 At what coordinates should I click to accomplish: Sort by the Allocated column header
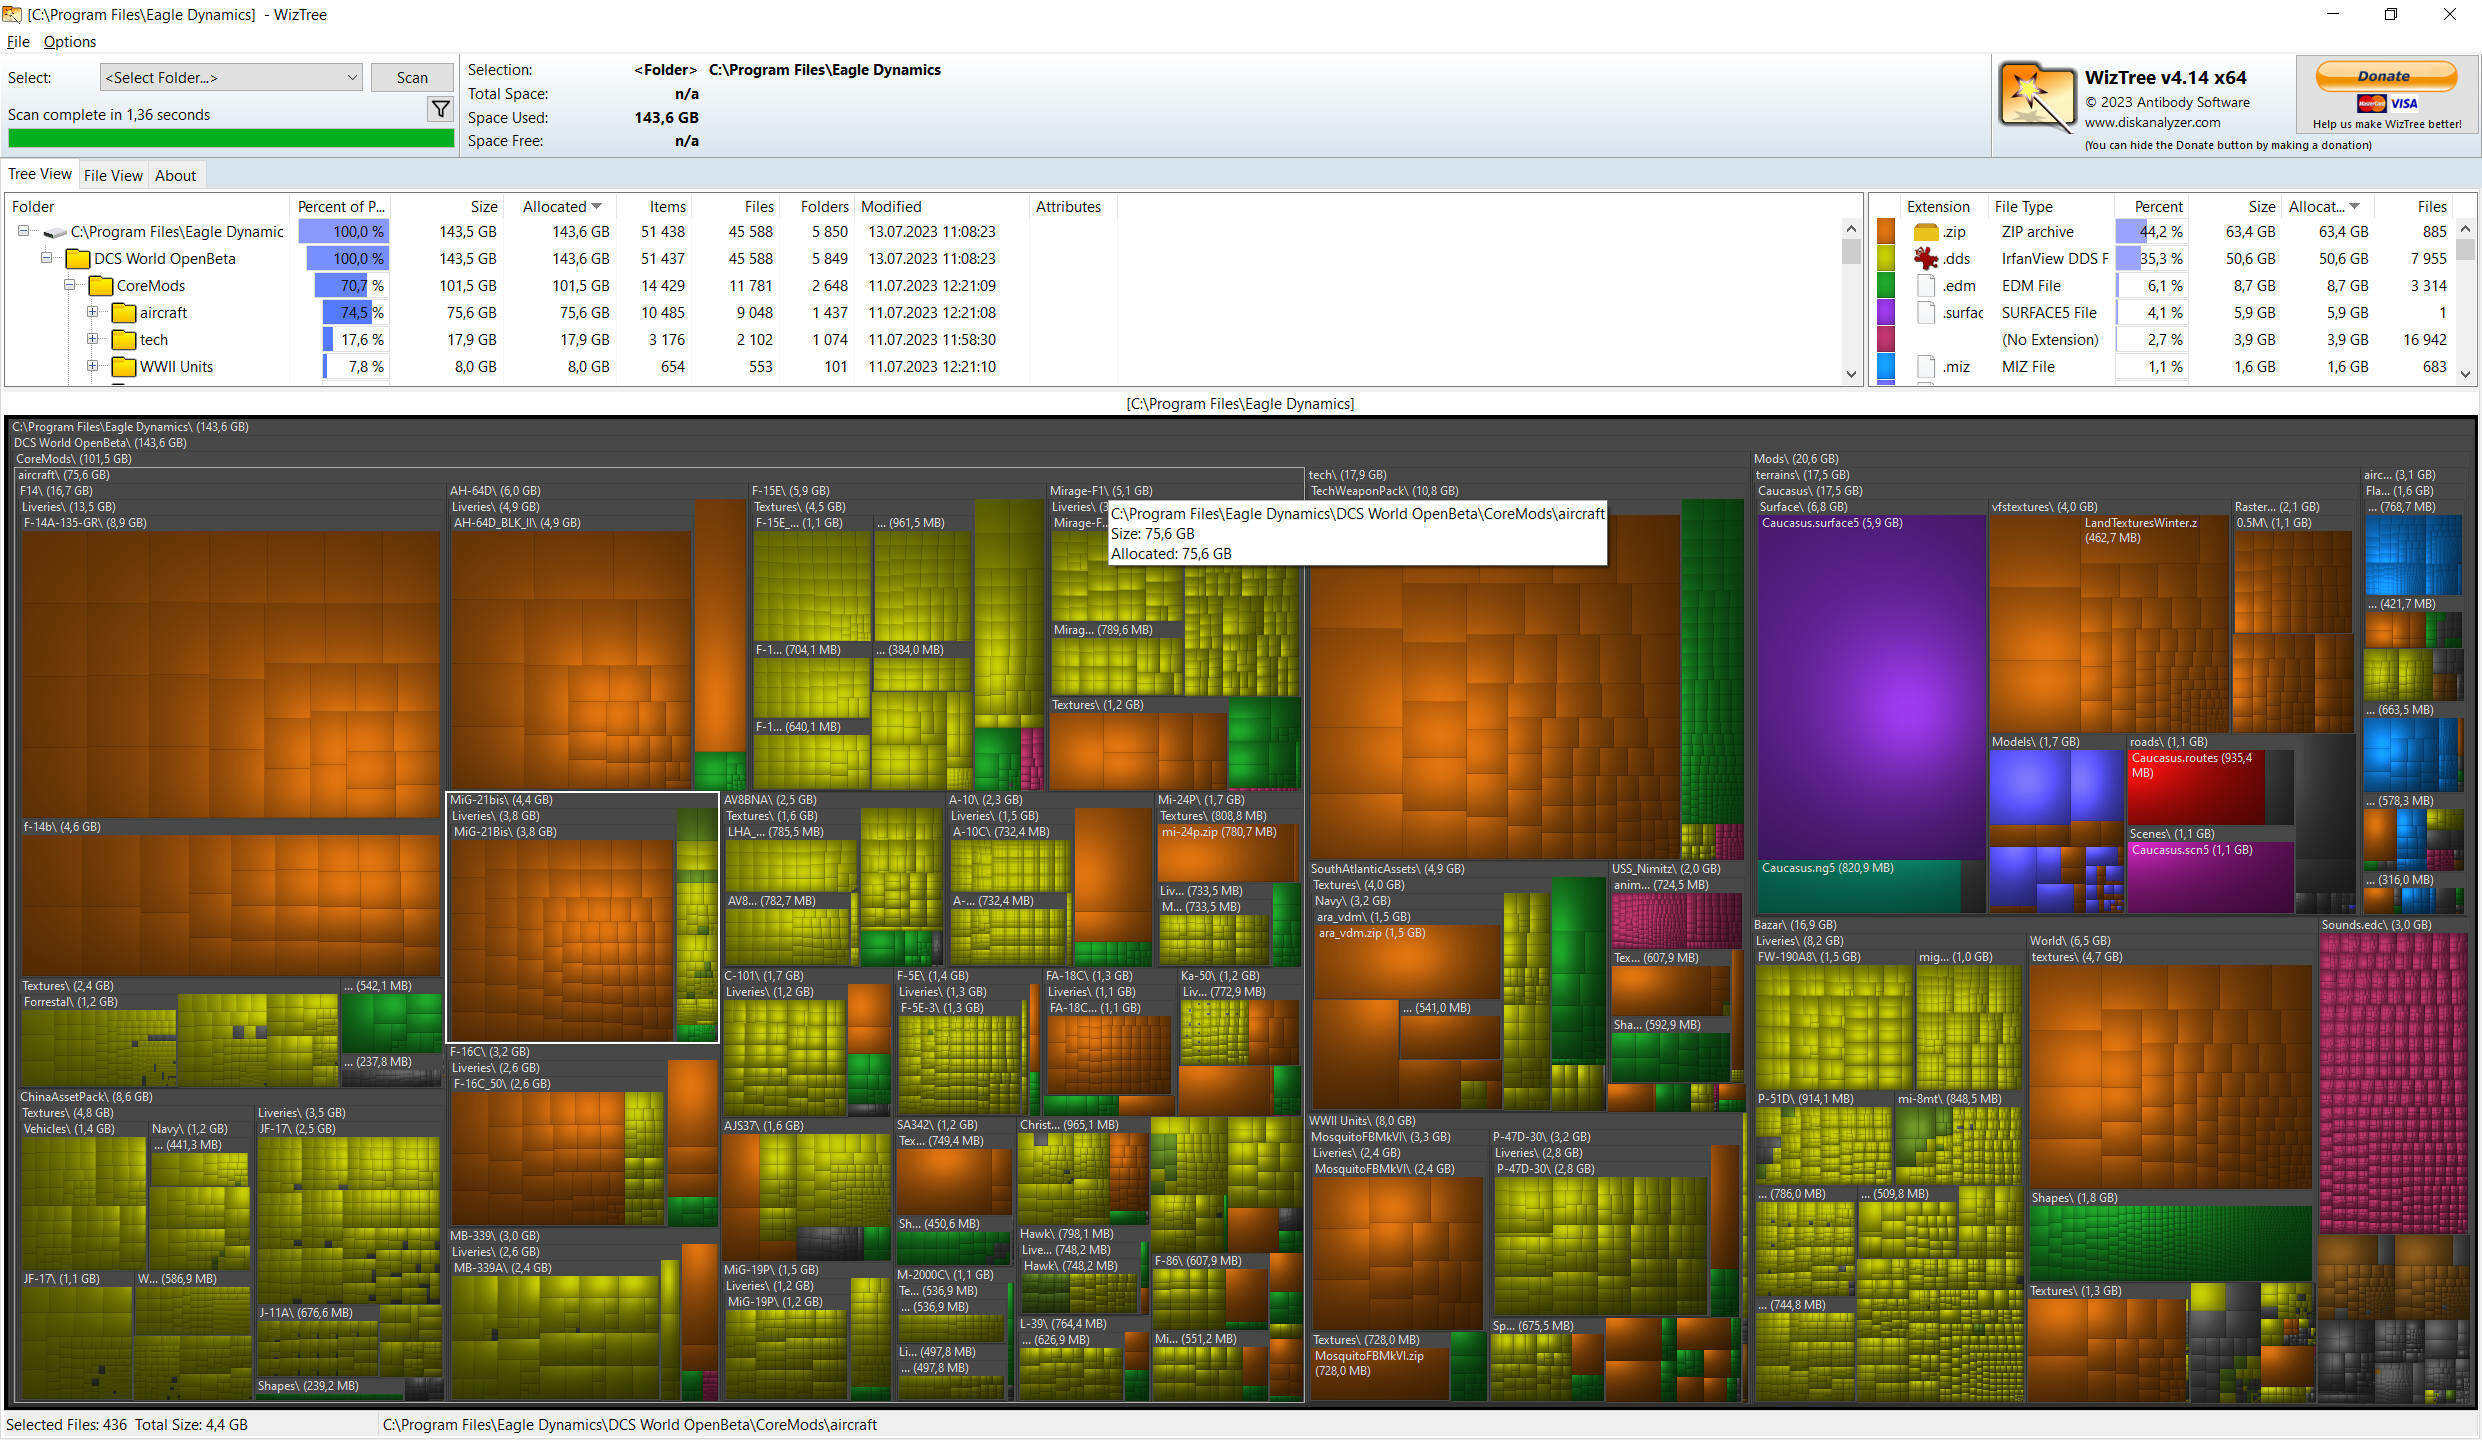click(x=561, y=207)
